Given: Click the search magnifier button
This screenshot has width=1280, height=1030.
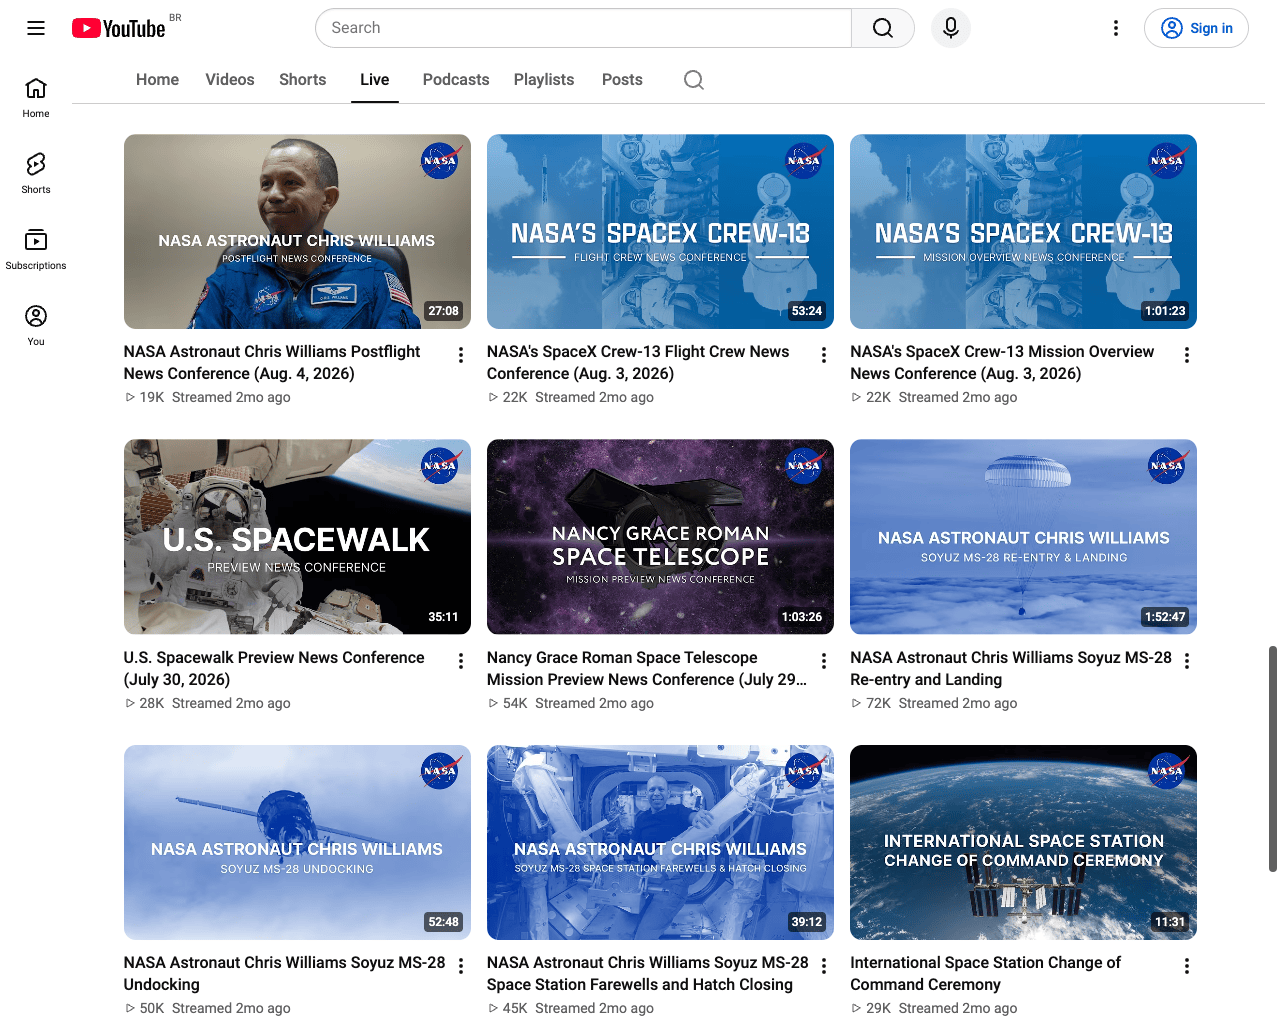Looking at the screenshot, I should 882,28.
